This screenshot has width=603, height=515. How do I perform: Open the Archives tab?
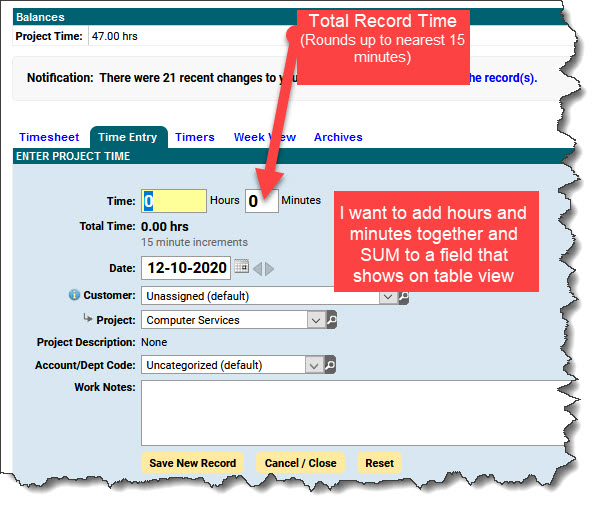(338, 137)
